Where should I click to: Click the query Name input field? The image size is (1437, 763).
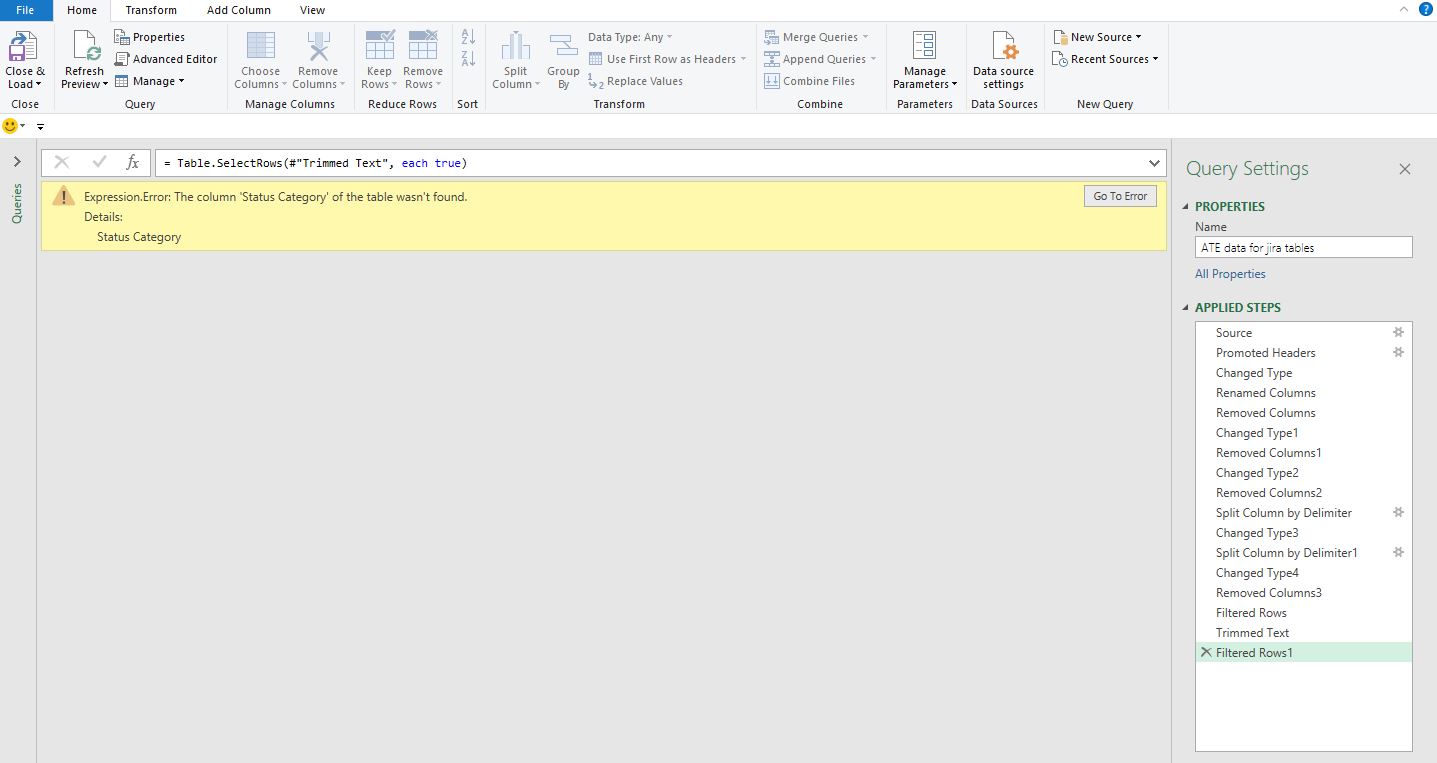tap(1303, 247)
